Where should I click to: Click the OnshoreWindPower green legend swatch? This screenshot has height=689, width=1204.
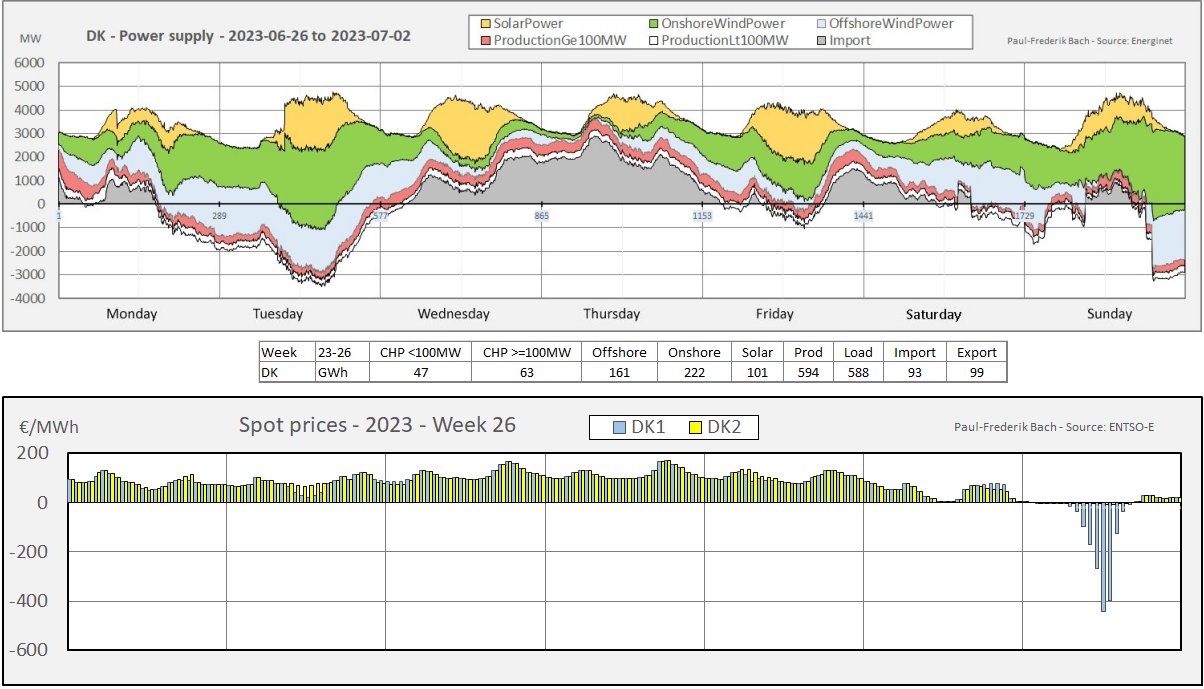point(652,24)
